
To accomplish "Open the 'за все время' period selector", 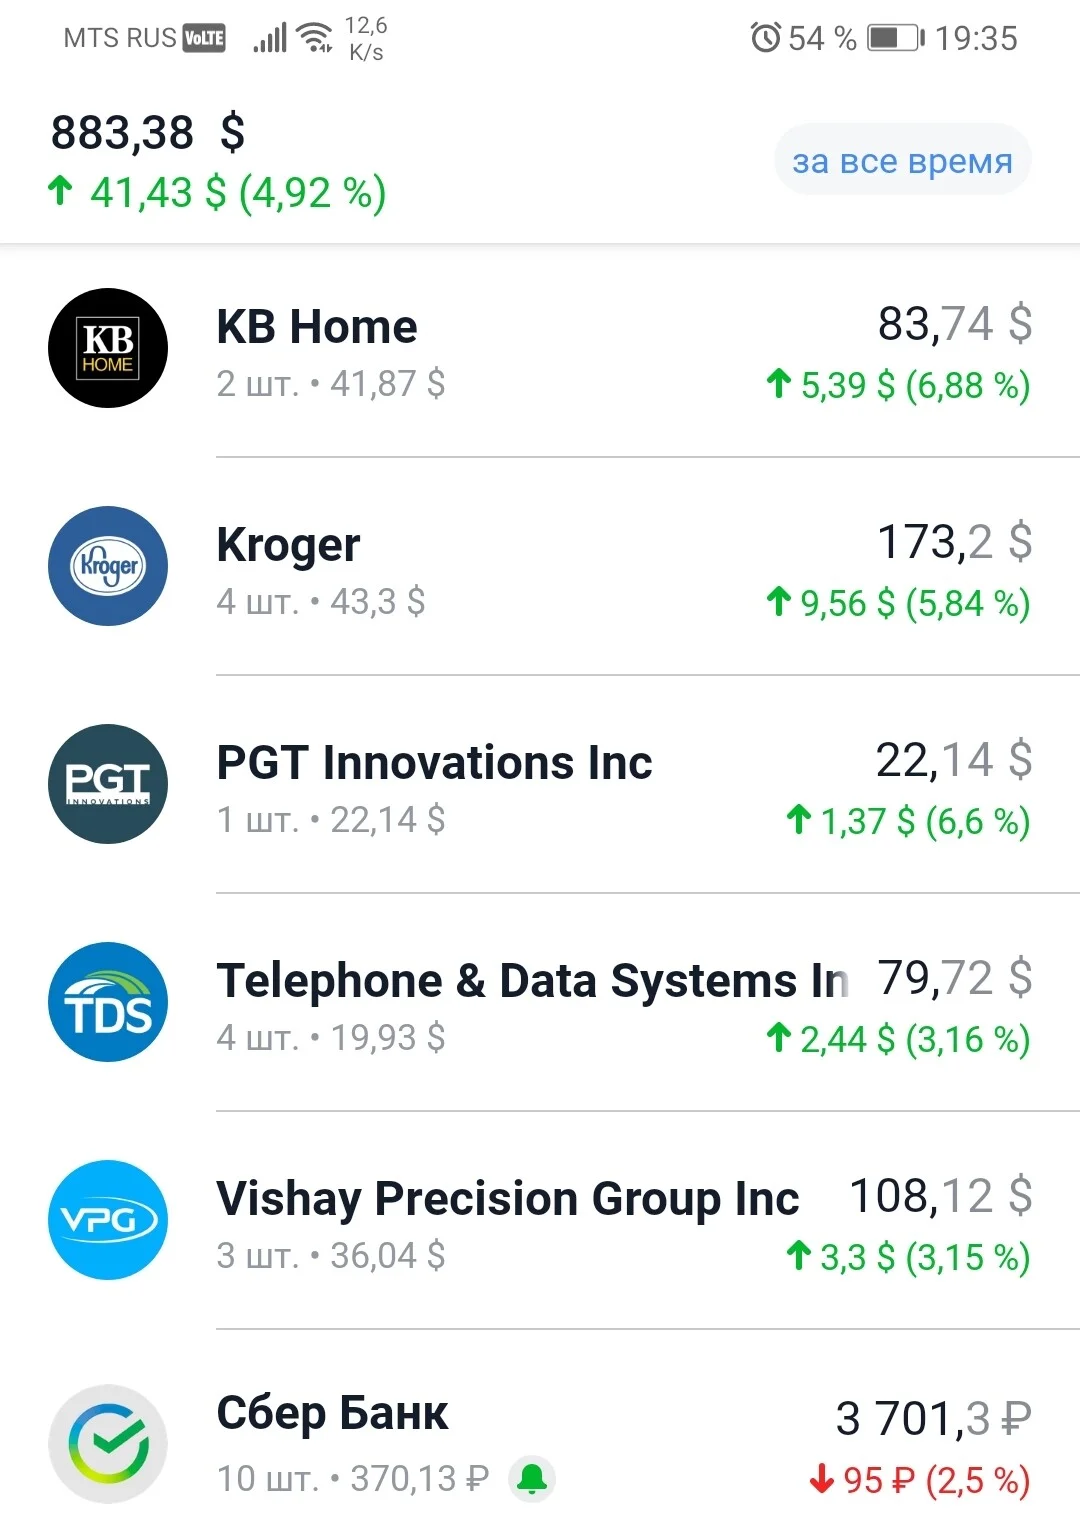I will (x=902, y=160).
